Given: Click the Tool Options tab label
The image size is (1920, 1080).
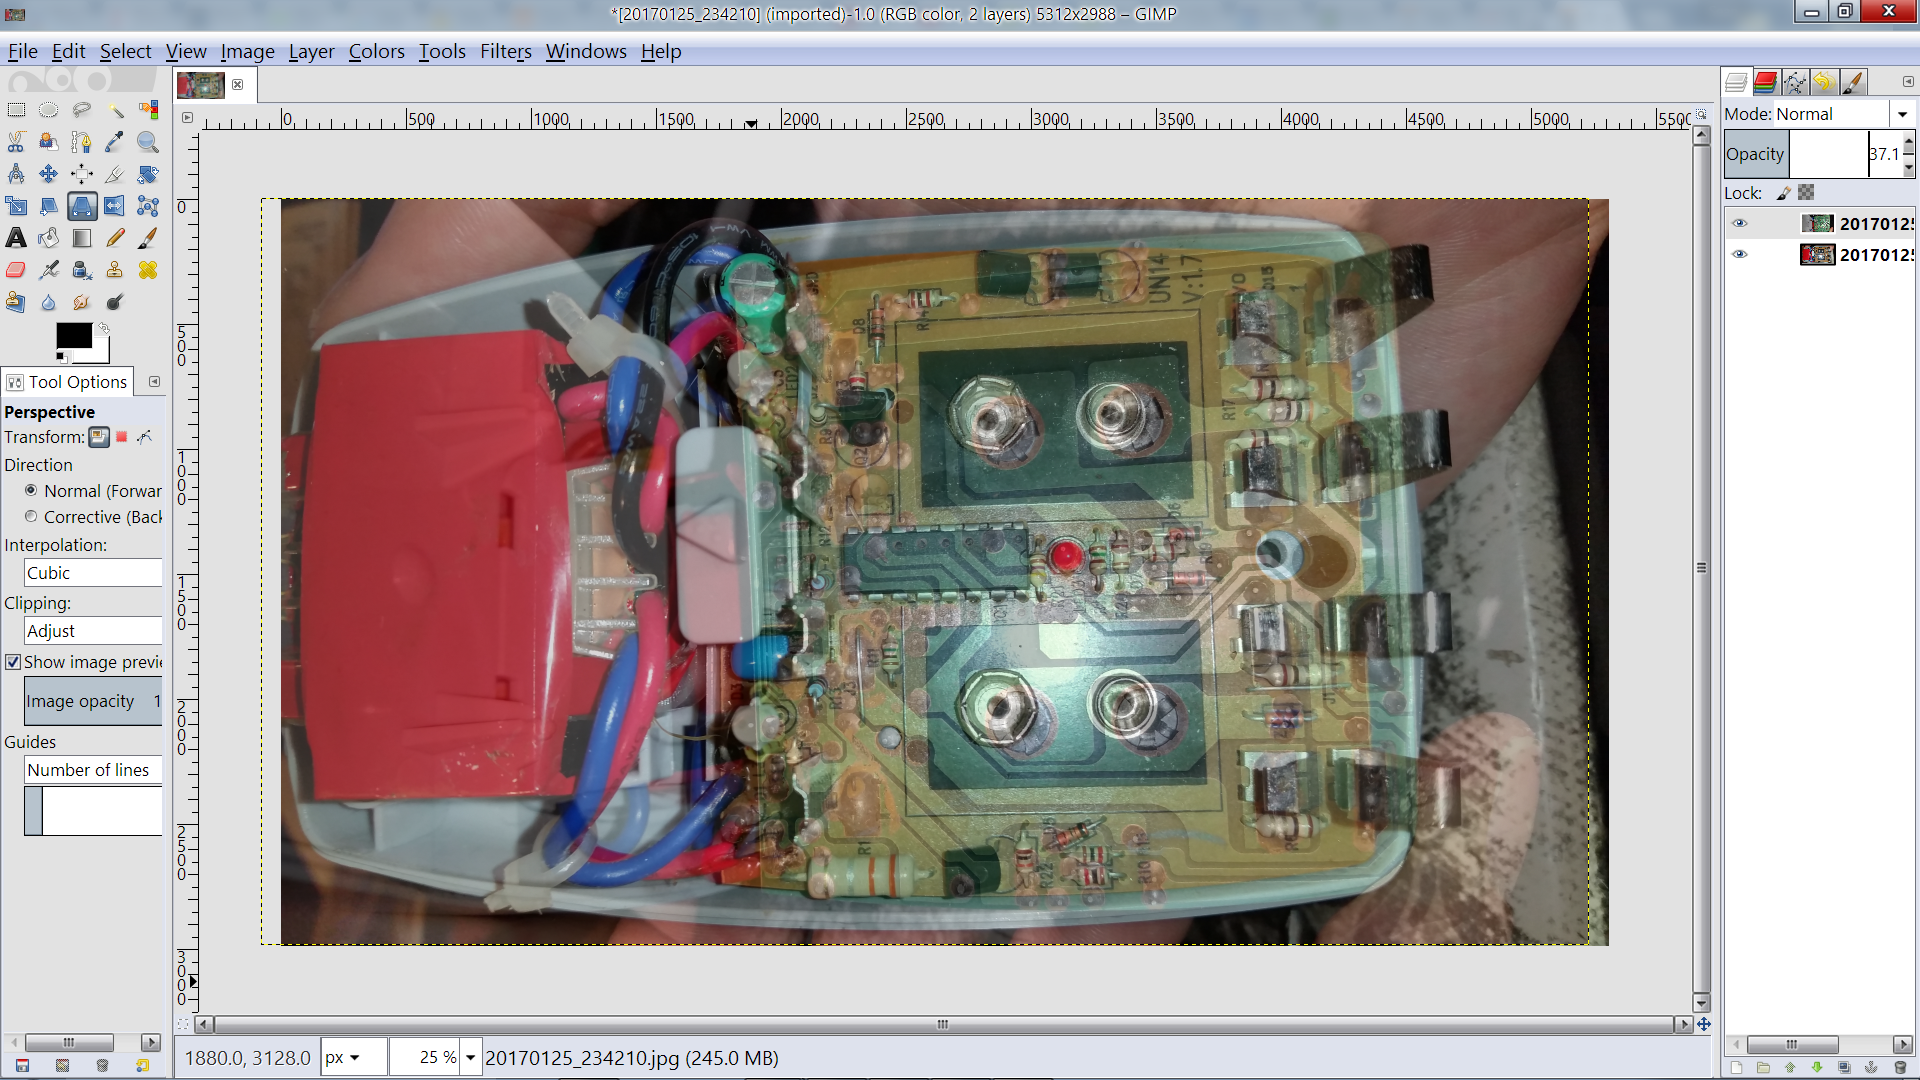Looking at the screenshot, I should (x=68, y=382).
